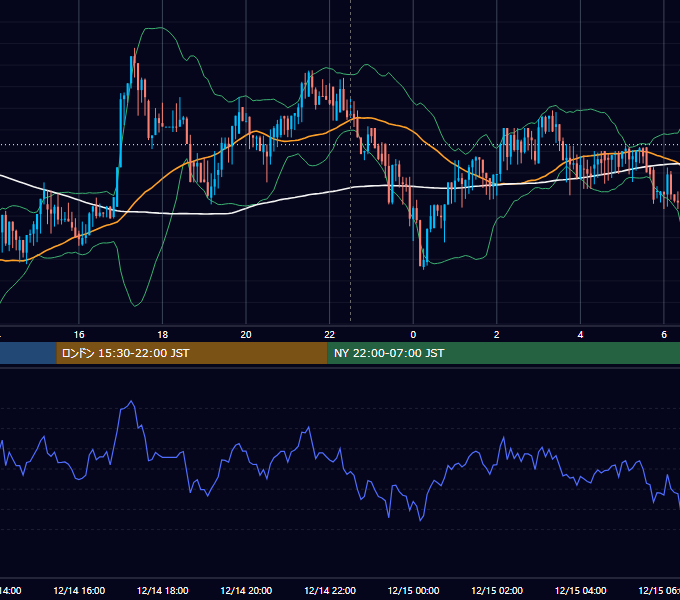680x600 pixels.
Task: Click the 12/14 16:00 time label
Action: (79, 590)
